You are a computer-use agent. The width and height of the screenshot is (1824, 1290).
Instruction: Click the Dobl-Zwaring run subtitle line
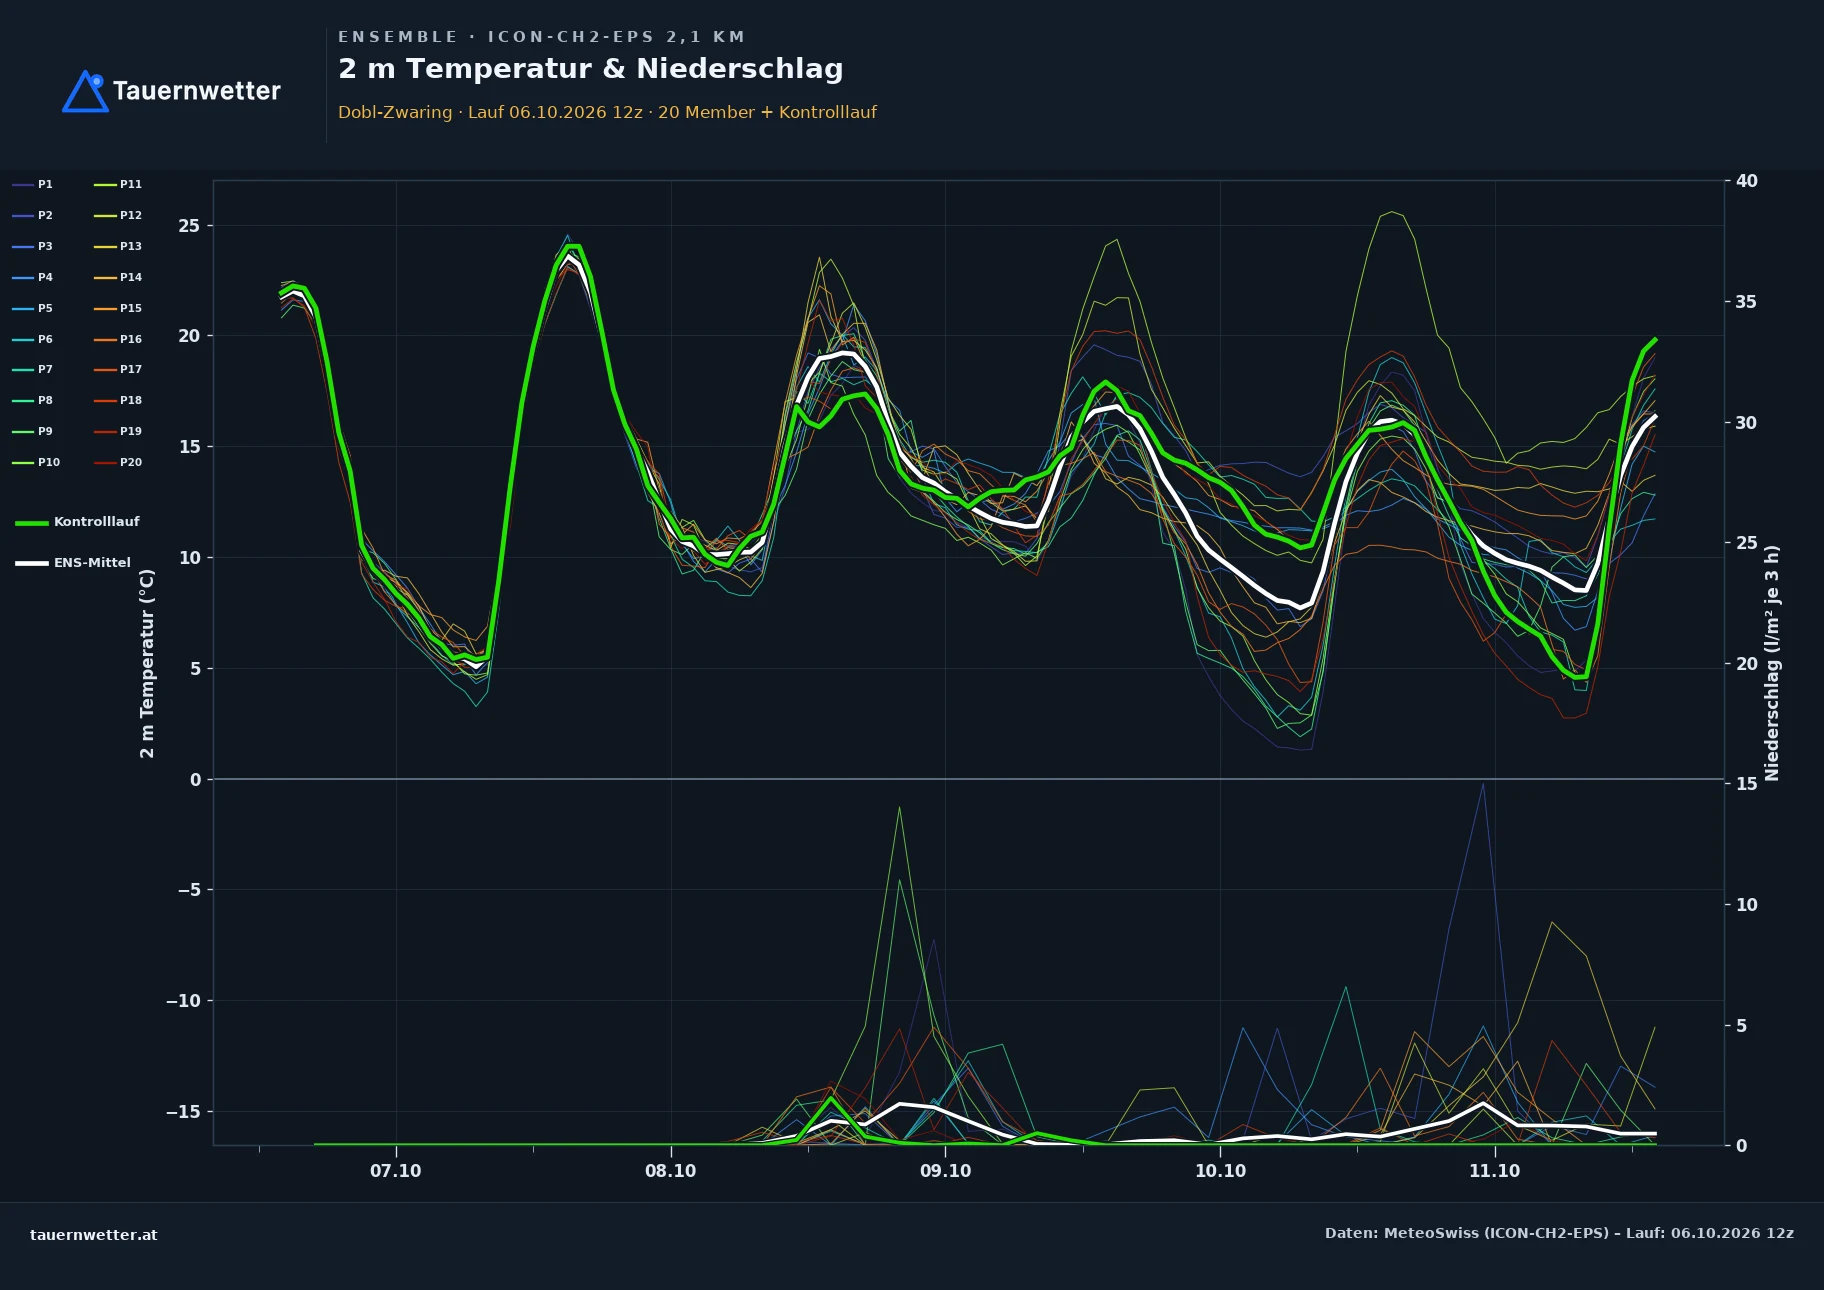click(x=607, y=112)
